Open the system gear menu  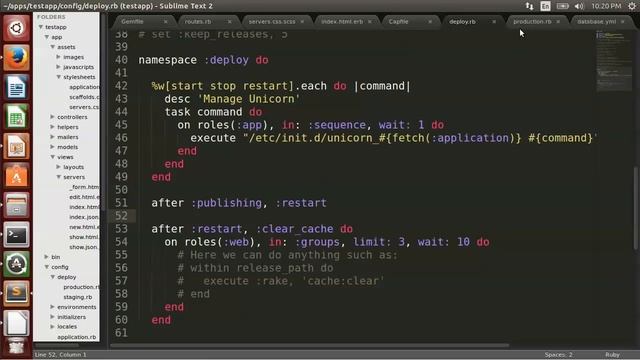coord(632,6)
